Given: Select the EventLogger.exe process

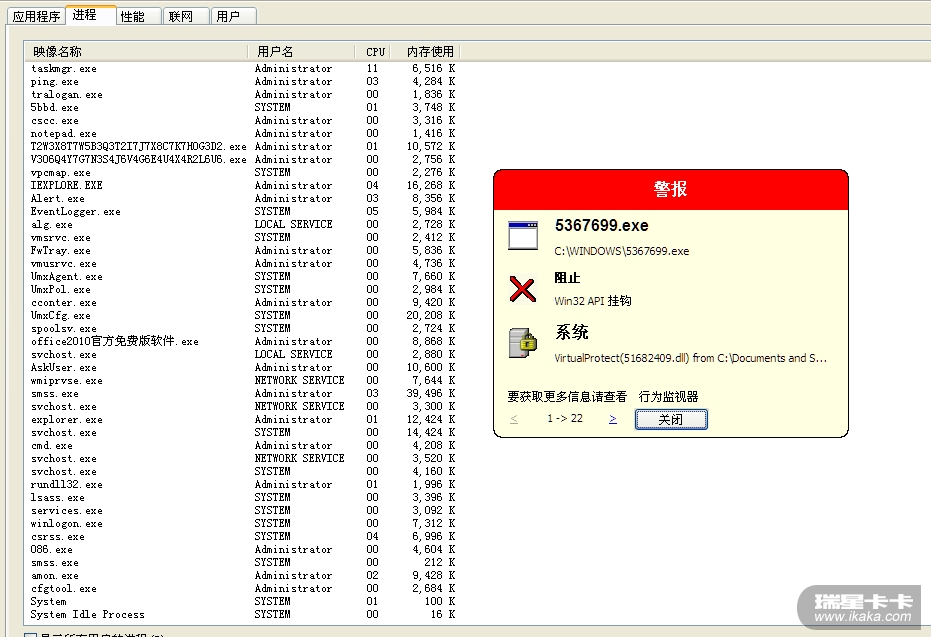Looking at the screenshot, I should click(x=242, y=211).
